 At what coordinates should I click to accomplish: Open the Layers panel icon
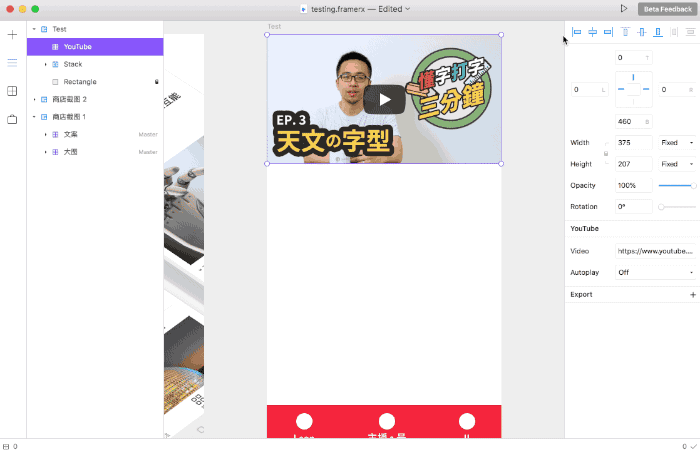(x=12, y=63)
